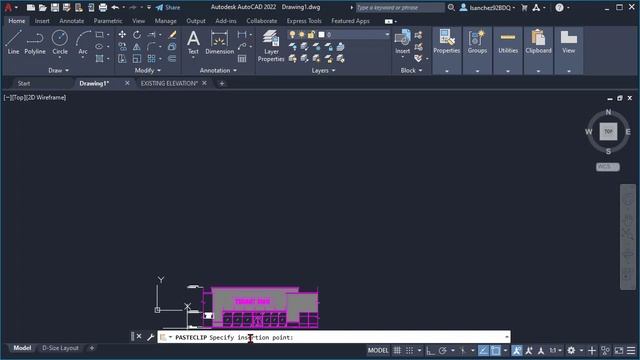Open the Groups panel button
640x360 pixels.
[477, 42]
